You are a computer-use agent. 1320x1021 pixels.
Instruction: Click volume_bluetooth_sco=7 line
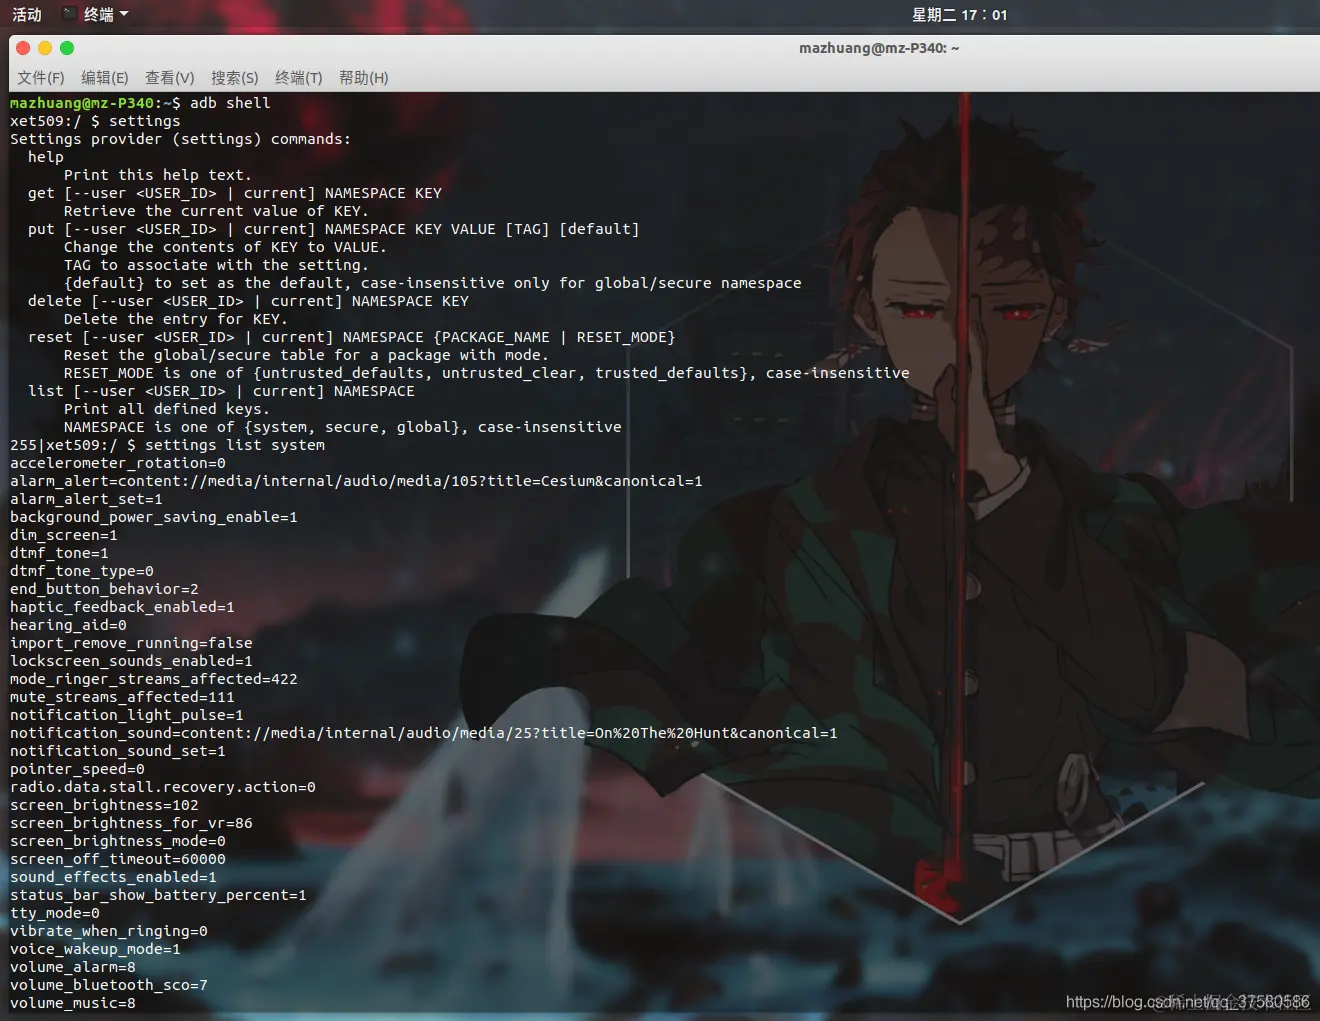[x=109, y=985]
